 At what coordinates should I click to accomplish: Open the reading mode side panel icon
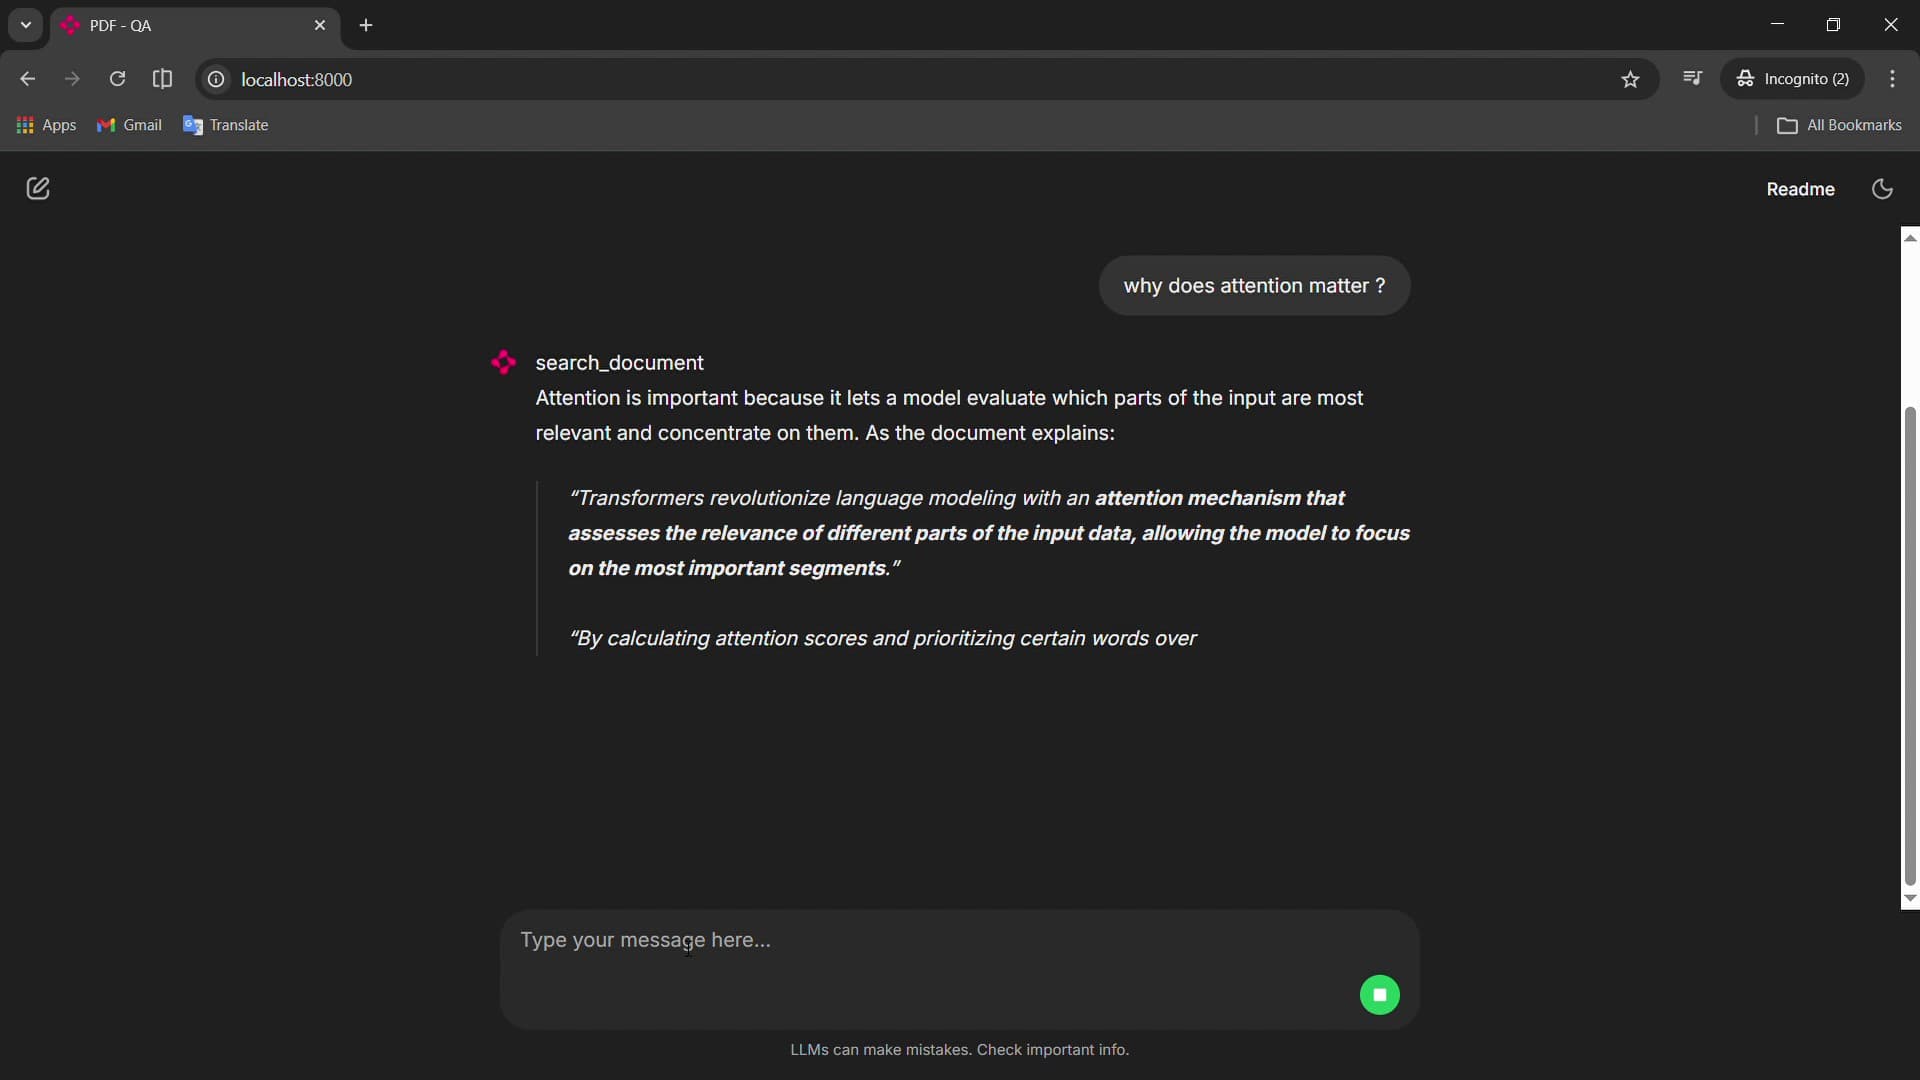coord(162,79)
